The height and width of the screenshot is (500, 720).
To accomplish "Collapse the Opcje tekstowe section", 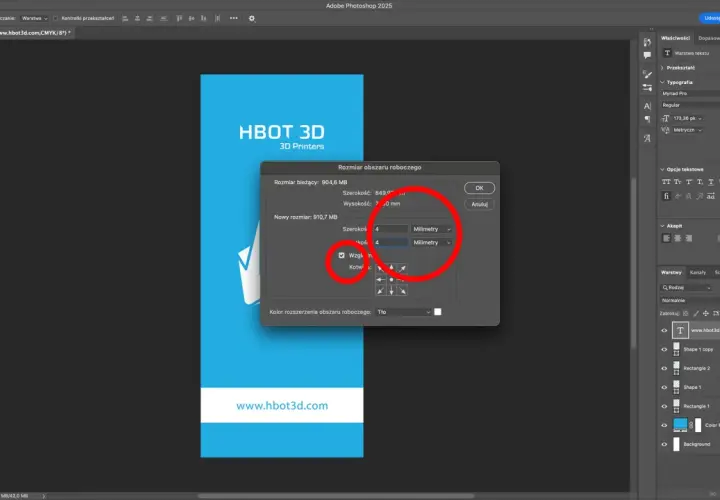I will pos(662,169).
